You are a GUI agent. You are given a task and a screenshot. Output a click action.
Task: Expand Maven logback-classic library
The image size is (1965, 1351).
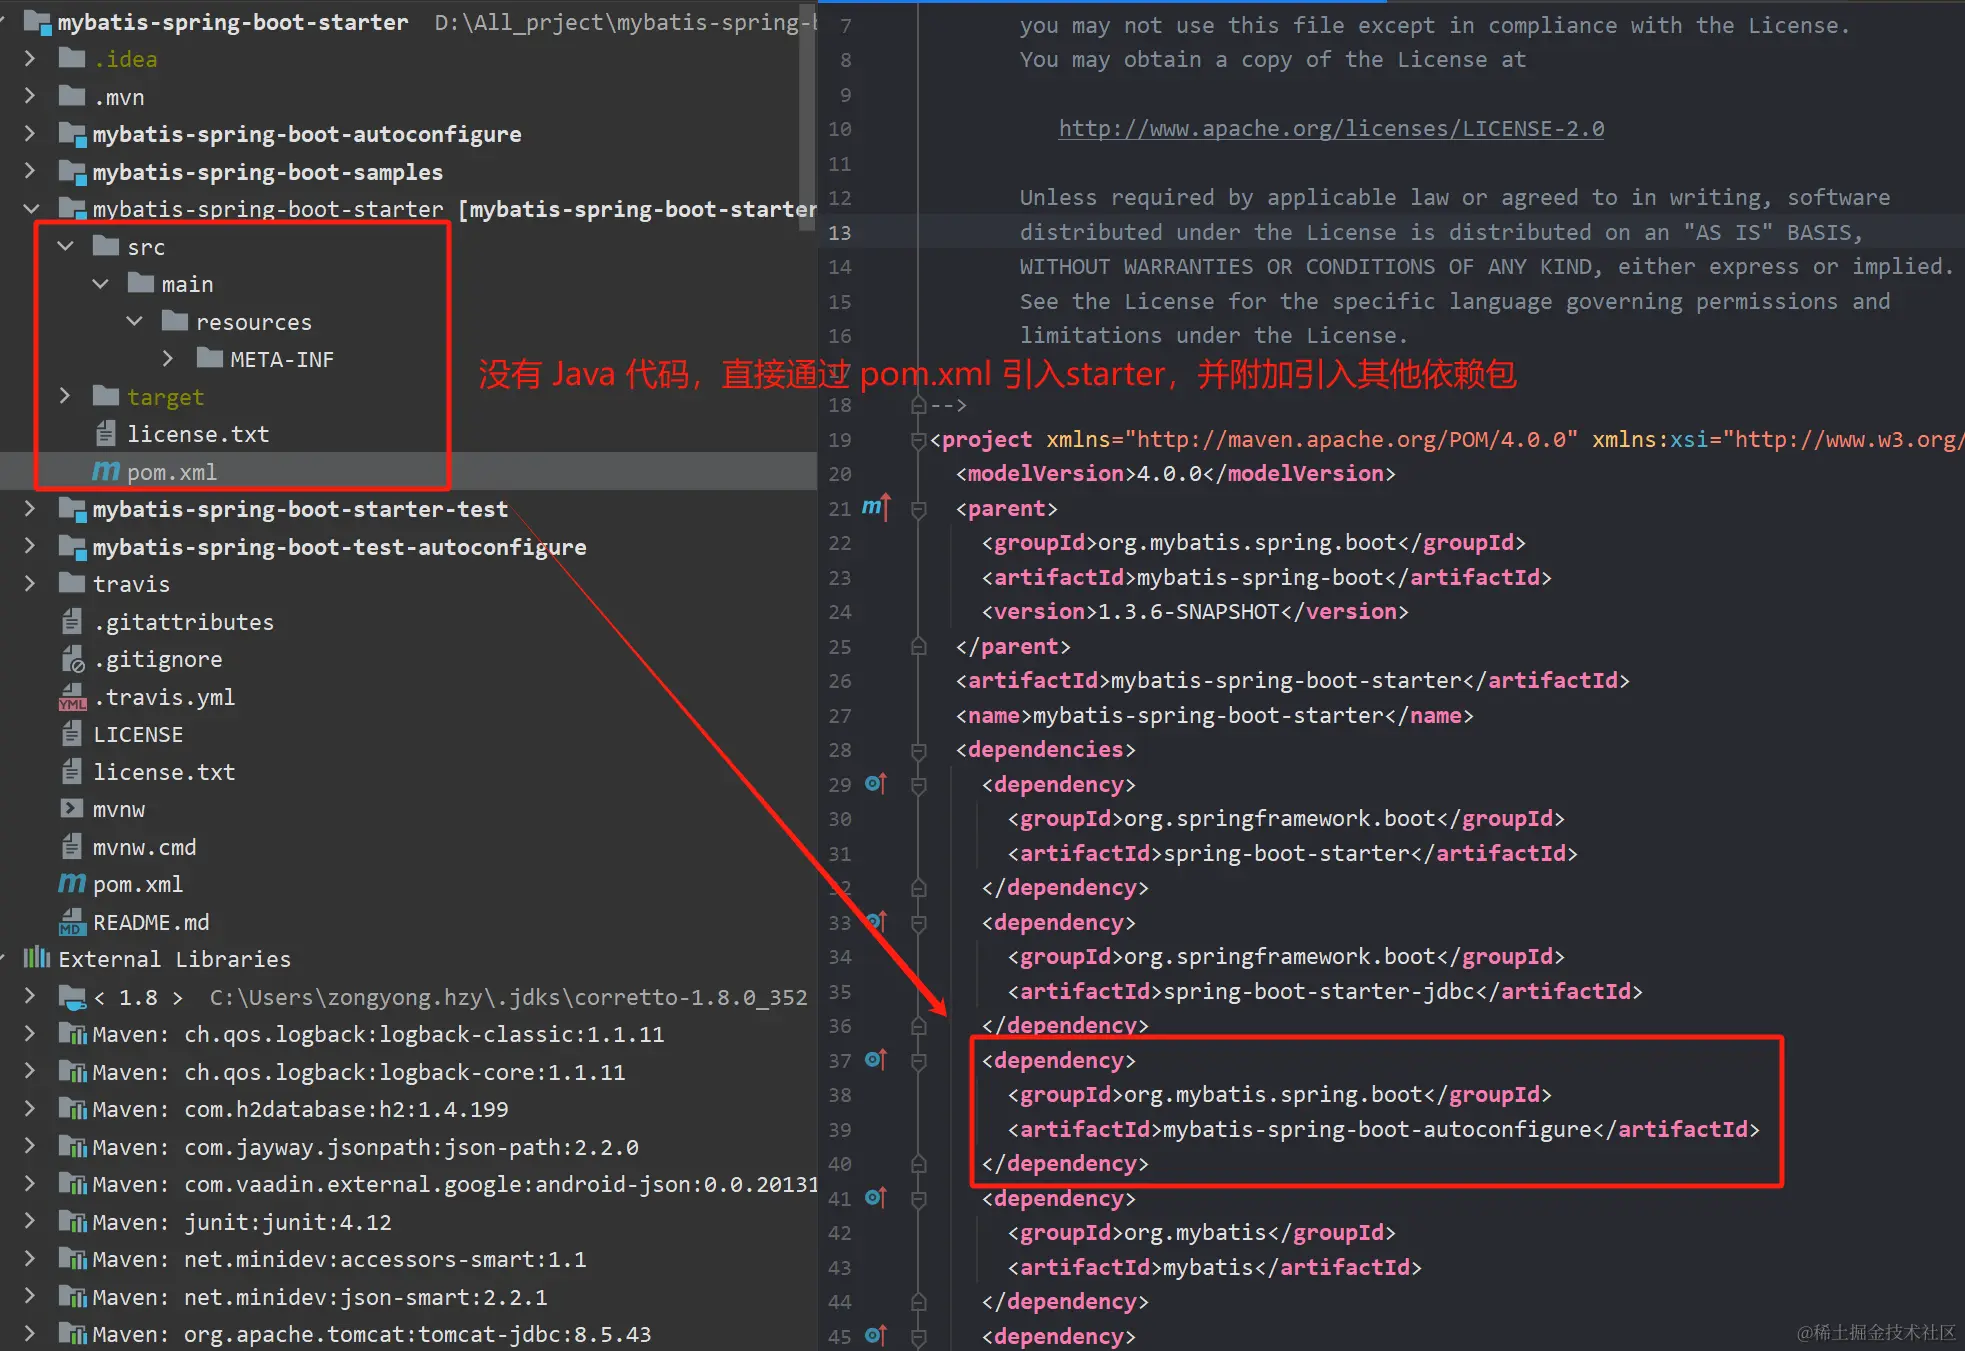30,1033
